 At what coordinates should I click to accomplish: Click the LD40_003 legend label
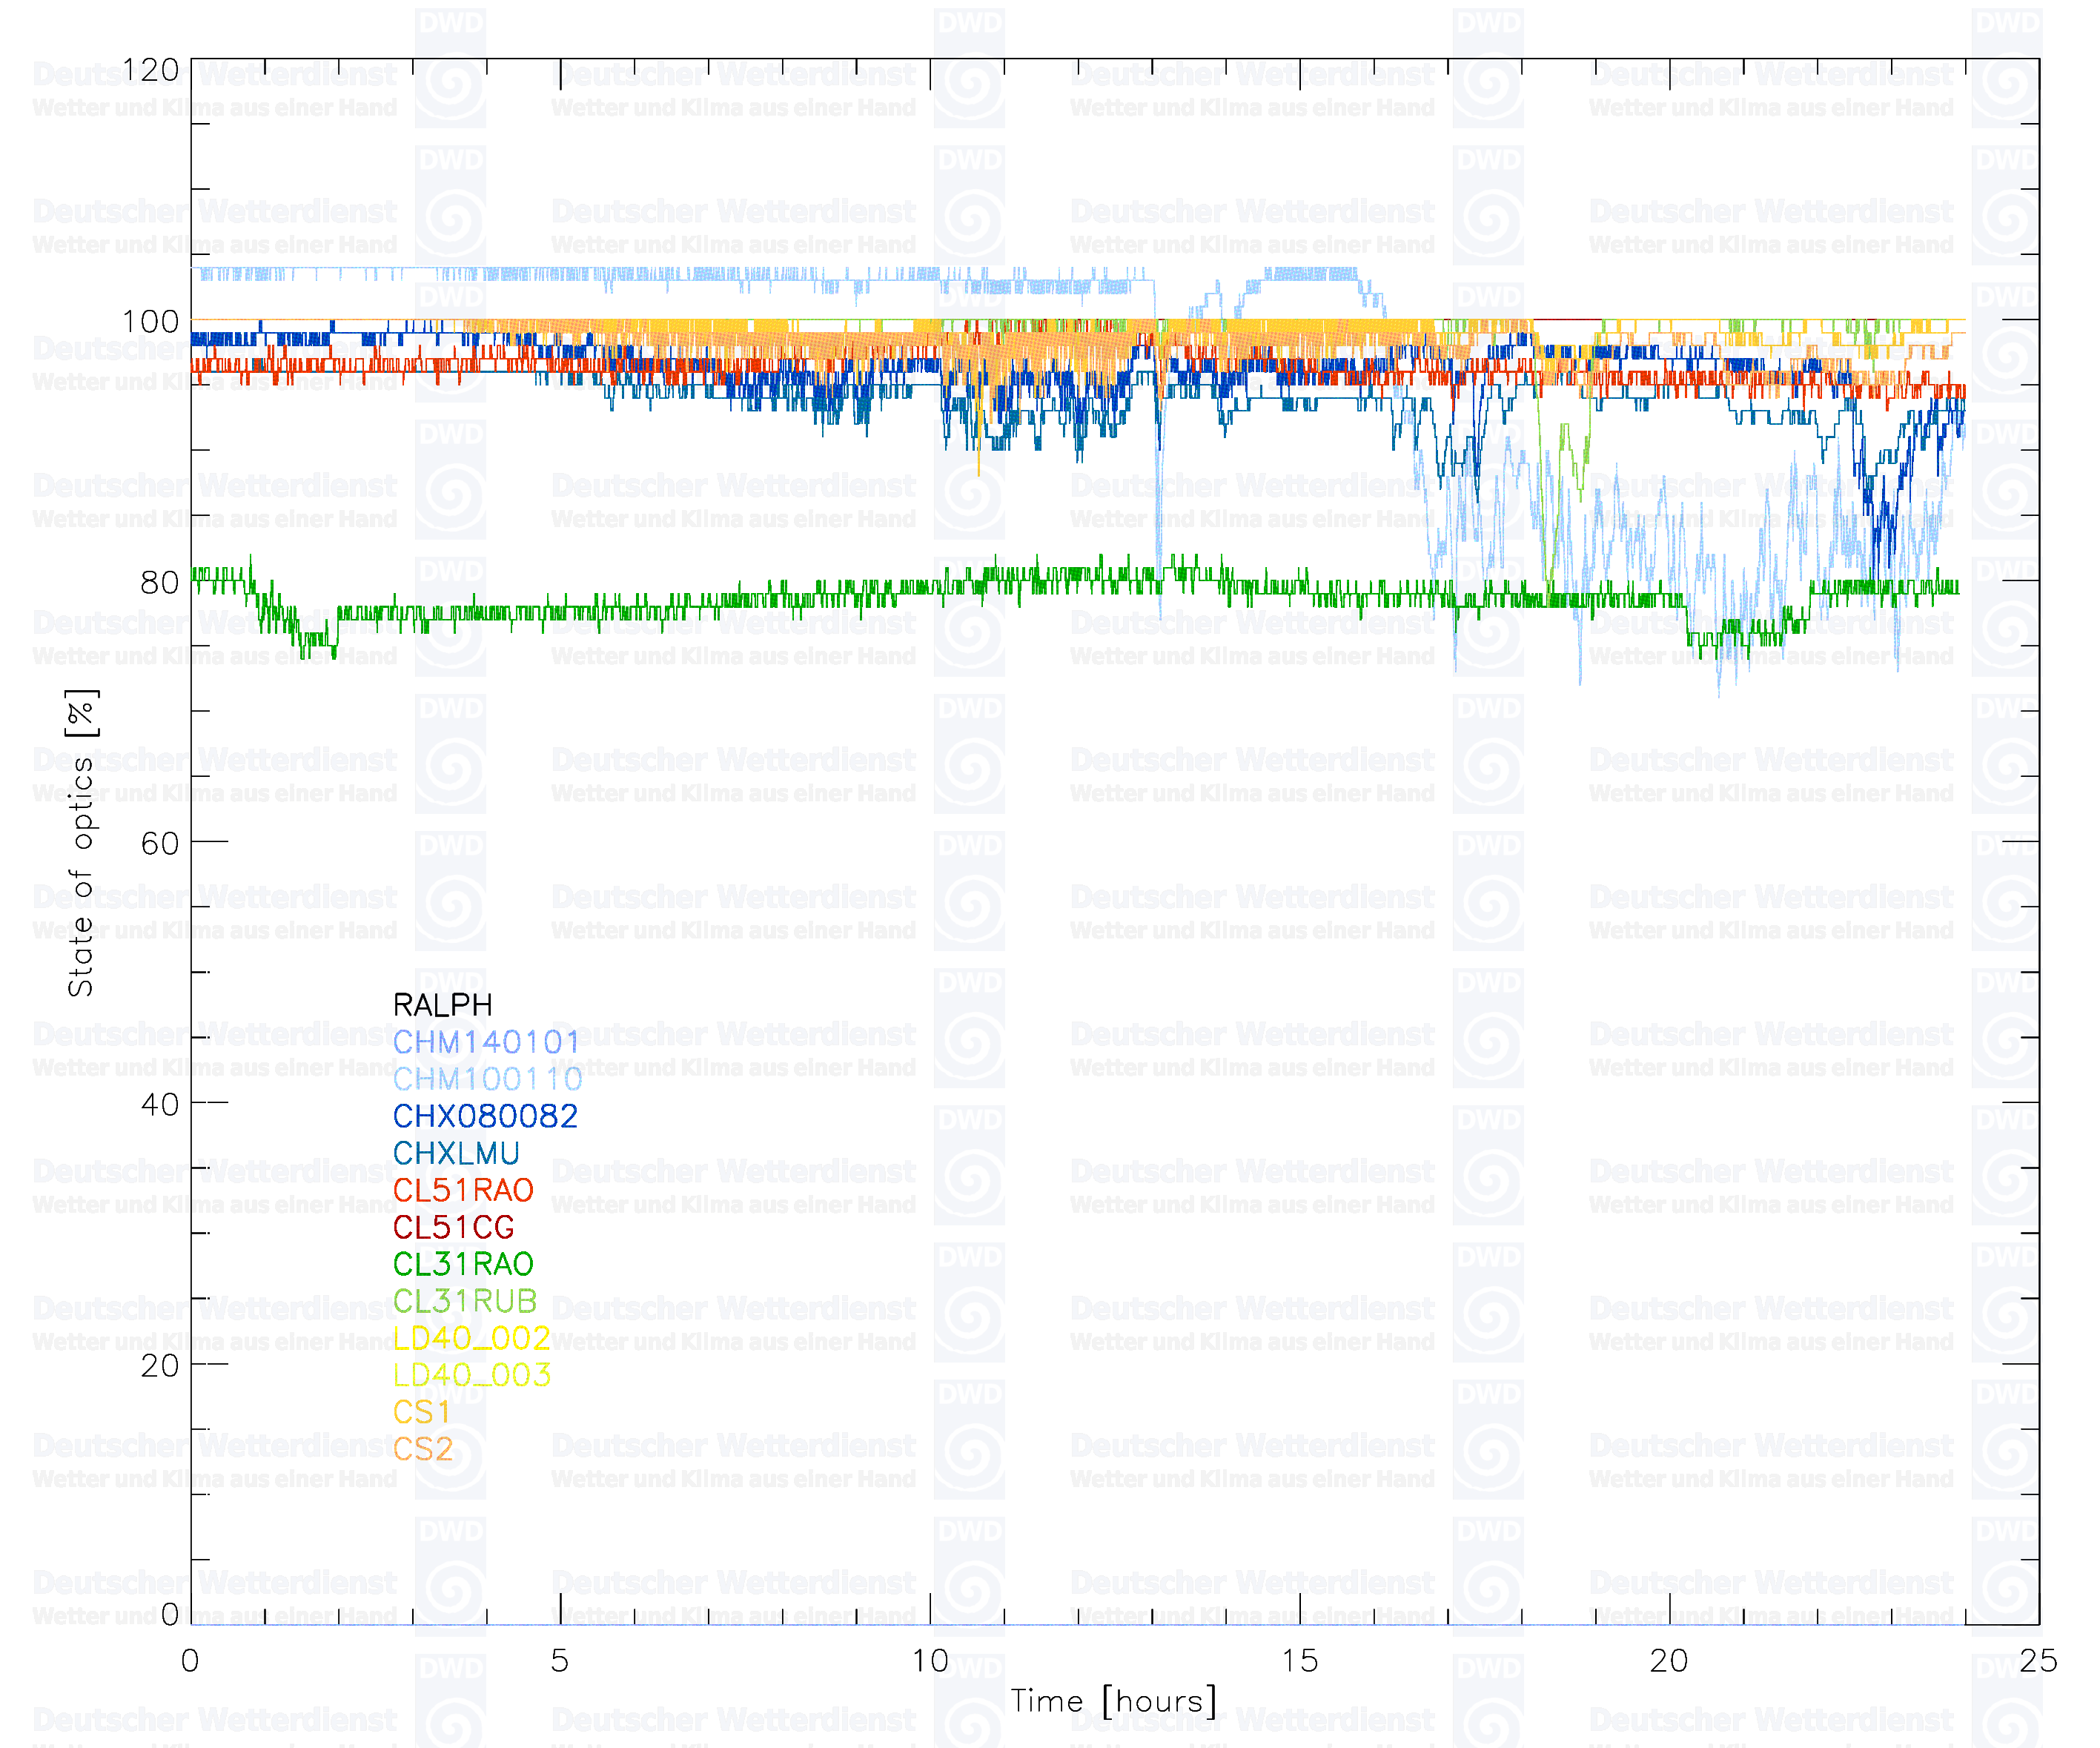point(471,1375)
